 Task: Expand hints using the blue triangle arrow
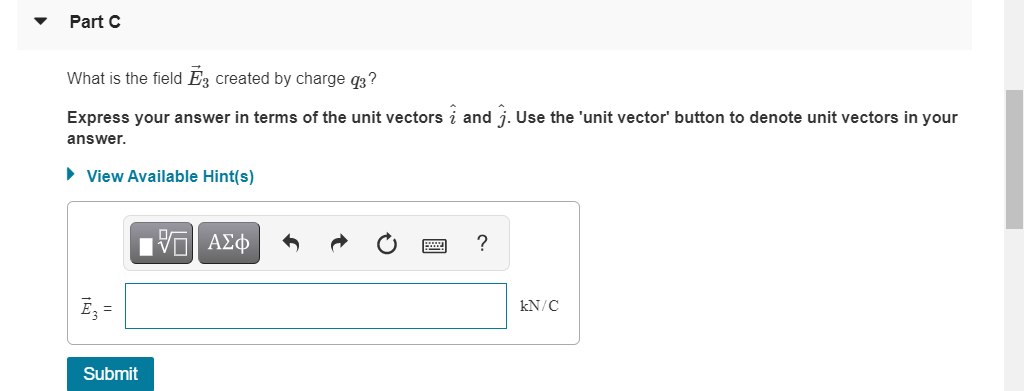coord(71,175)
